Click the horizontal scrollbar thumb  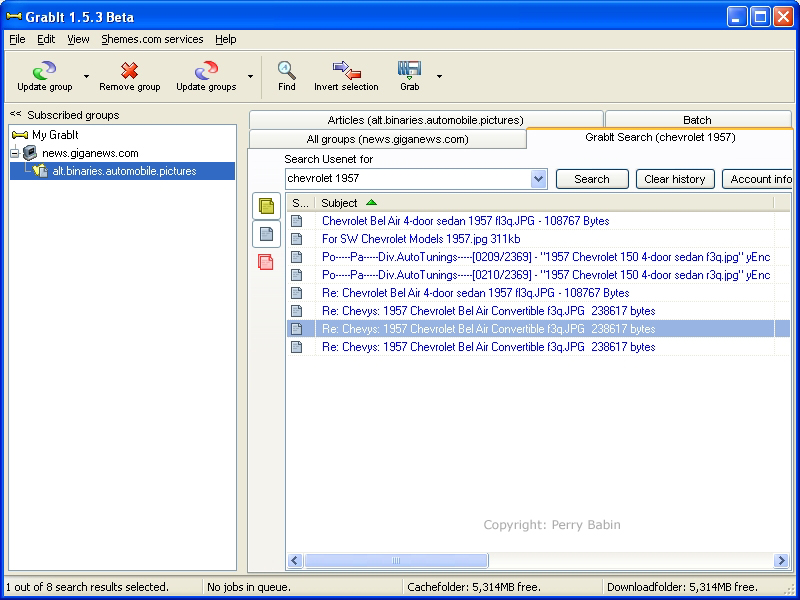(396, 561)
